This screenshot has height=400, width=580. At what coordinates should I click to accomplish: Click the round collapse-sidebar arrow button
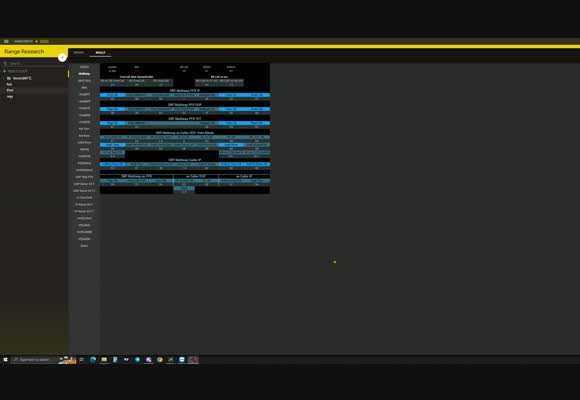click(x=62, y=57)
